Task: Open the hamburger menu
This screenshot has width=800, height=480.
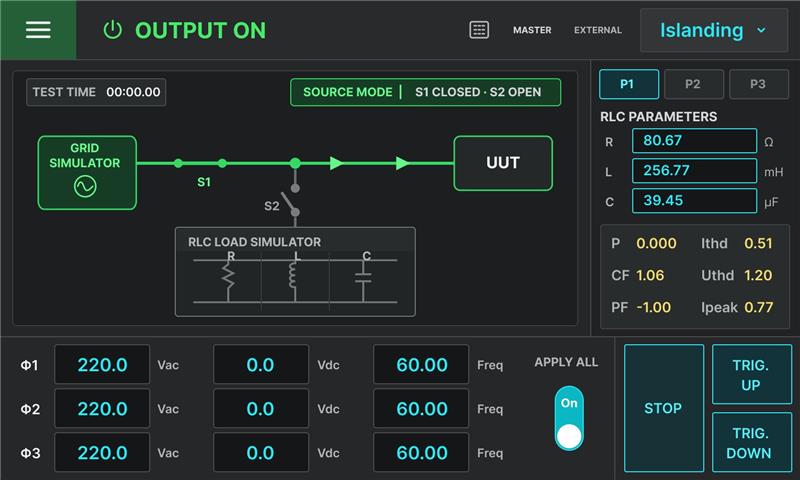Action: tap(38, 30)
